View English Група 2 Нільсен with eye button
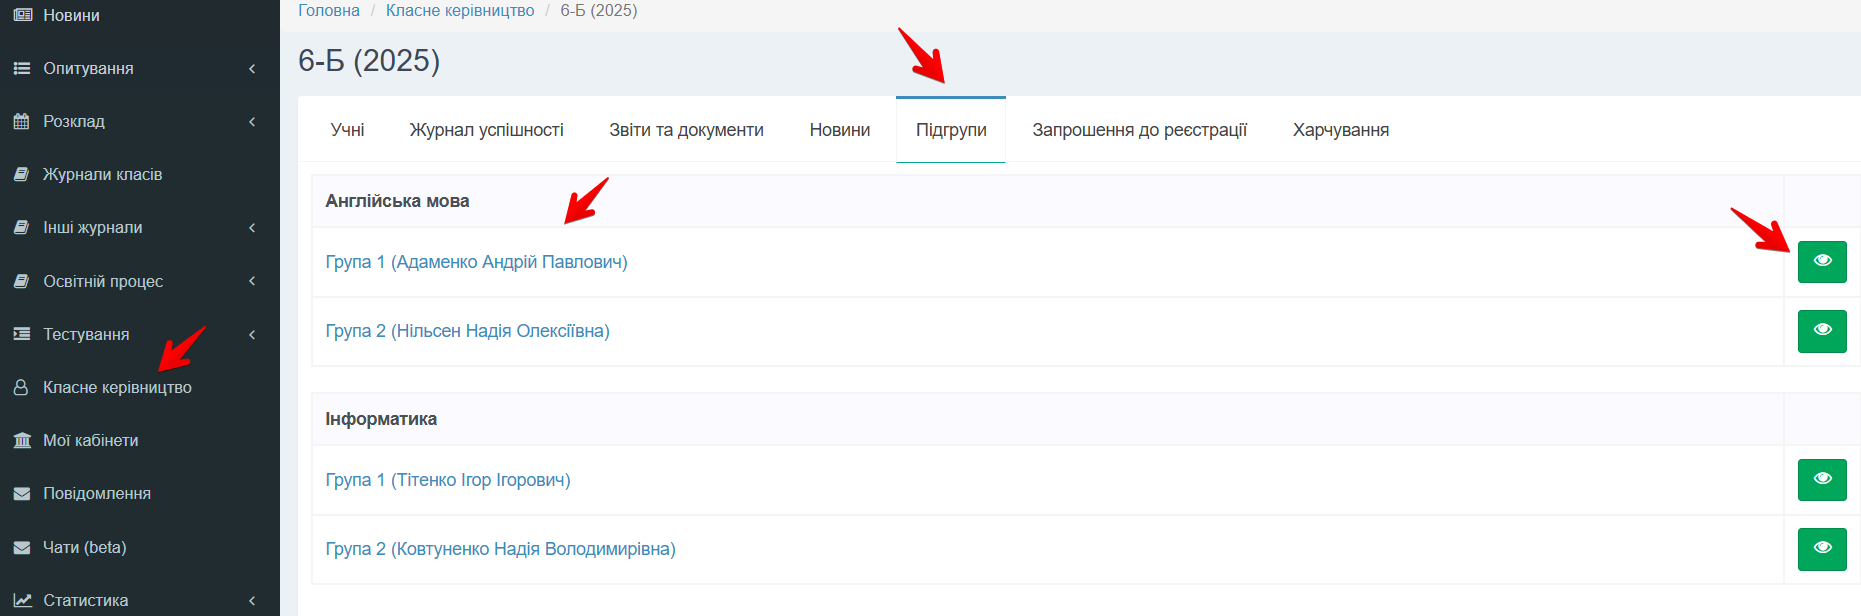The height and width of the screenshot is (616, 1861). click(x=1821, y=331)
